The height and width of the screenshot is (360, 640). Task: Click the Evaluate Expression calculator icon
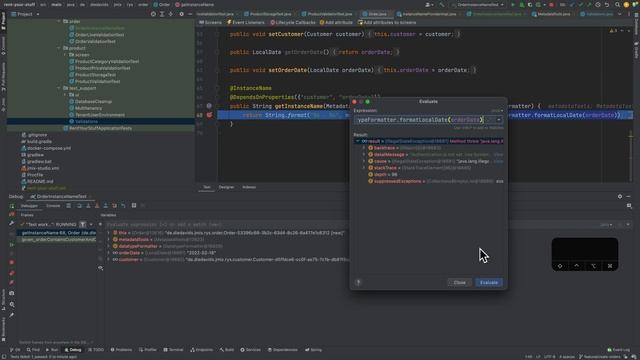tap(134, 206)
